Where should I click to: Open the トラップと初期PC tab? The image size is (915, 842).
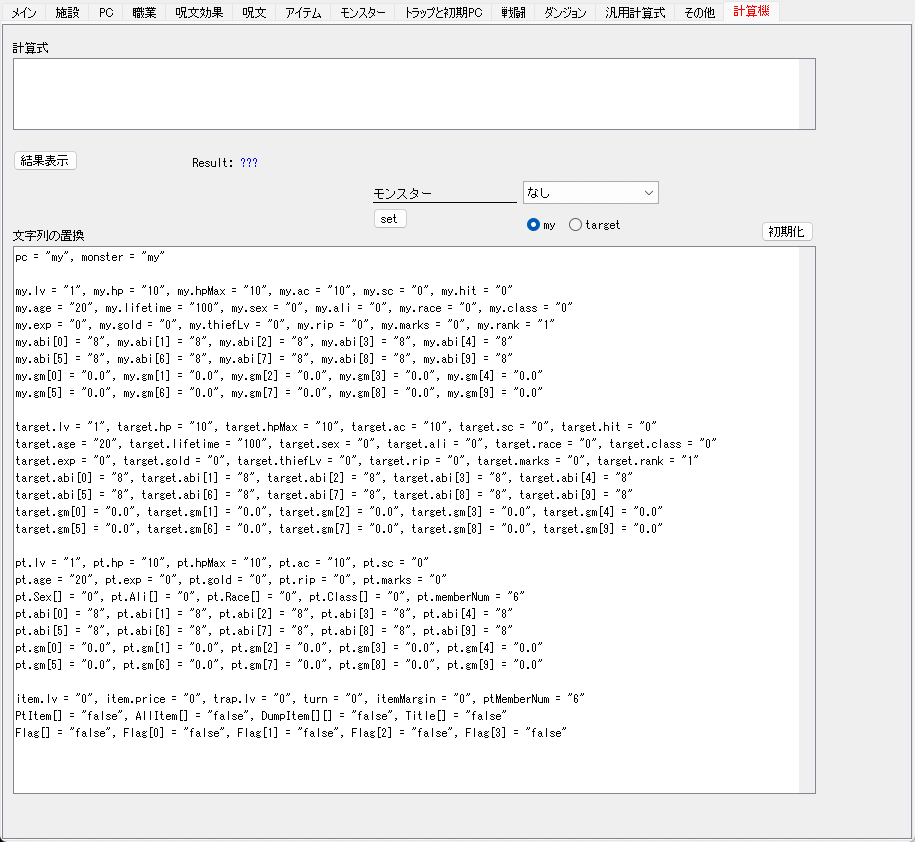tap(443, 12)
